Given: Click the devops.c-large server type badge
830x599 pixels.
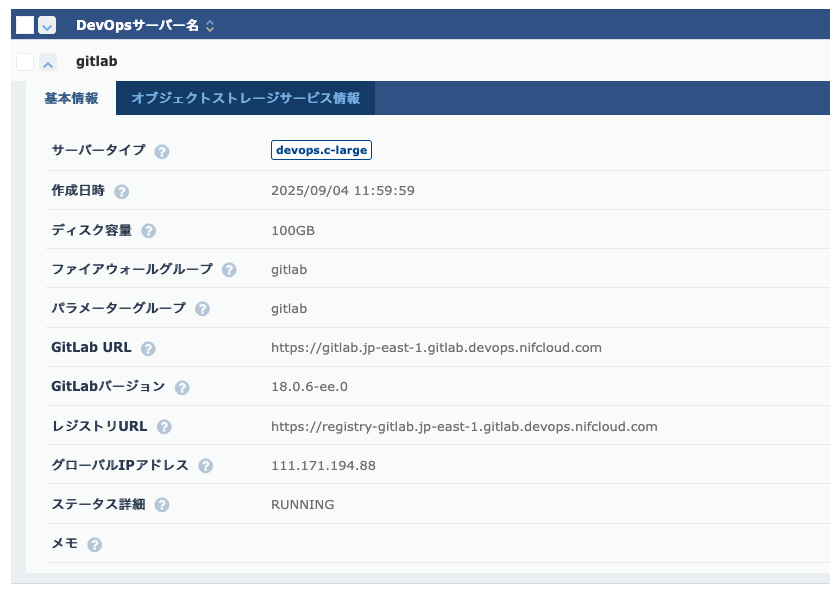Looking at the screenshot, I should click(x=321, y=150).
